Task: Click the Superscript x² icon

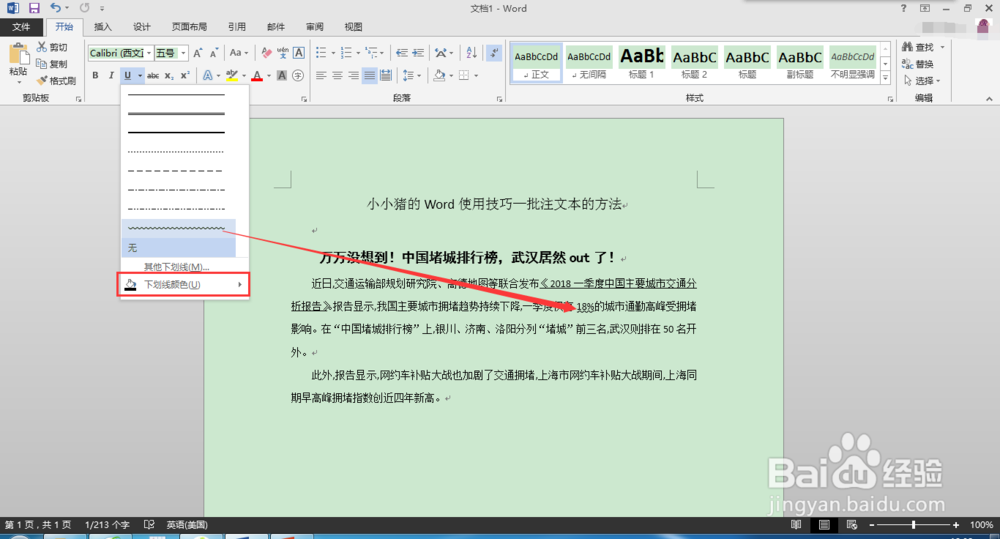Action: point(184,75)
